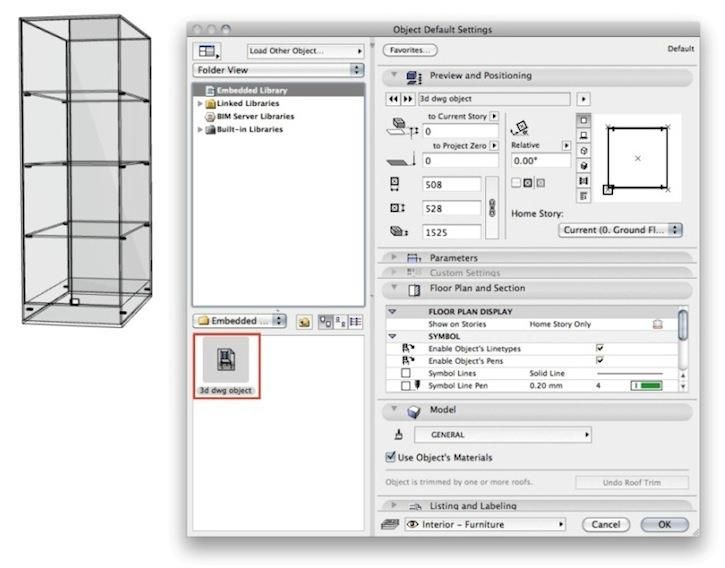Toggle Enable Object's Pens checkbox
The height and width of the screenshot is (568, 725).
(x=600, y=360)
